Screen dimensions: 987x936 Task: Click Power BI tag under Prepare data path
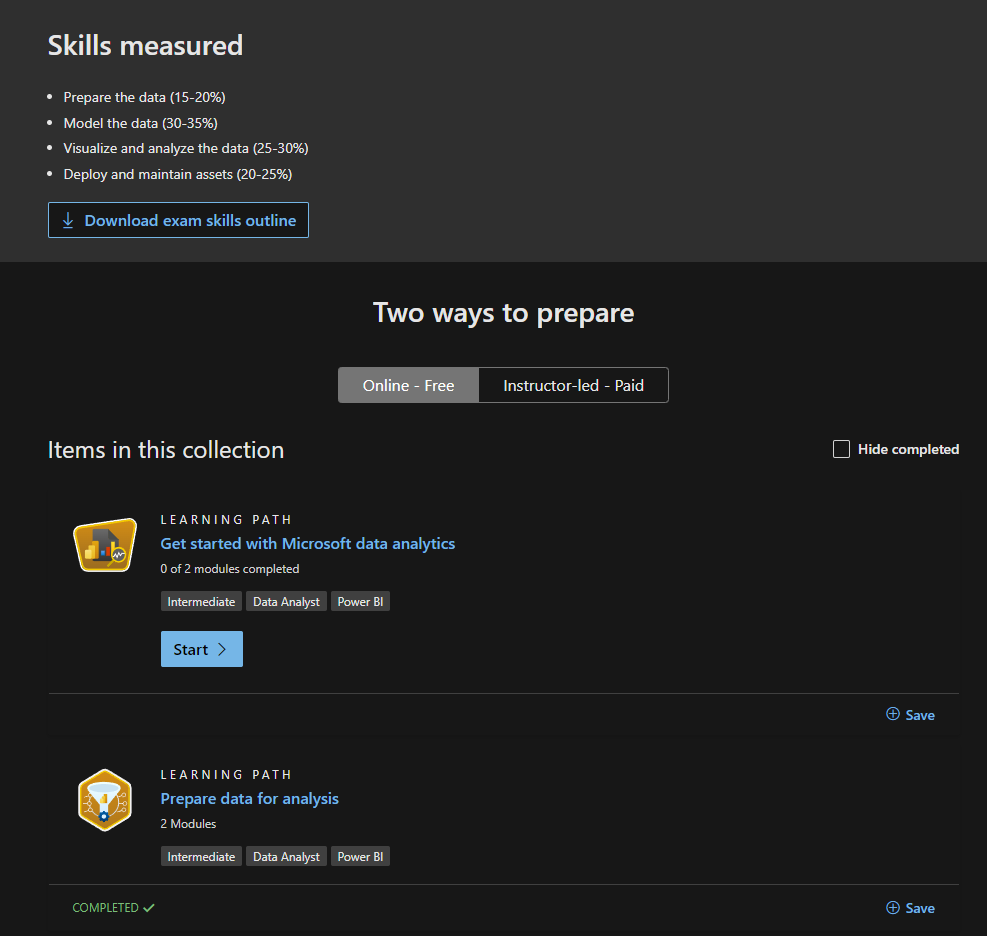(x=360, y=856)
